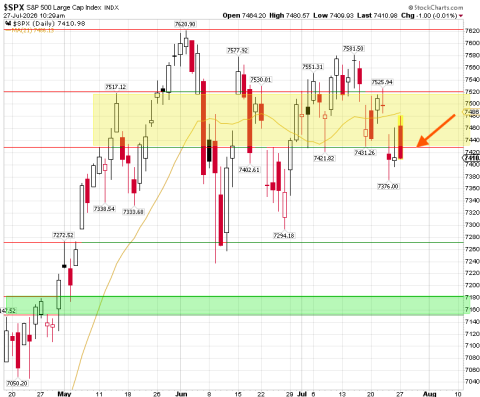Click the 7300 tick on the price axis
Screen dimensions: 480x397
coord(472,225)
